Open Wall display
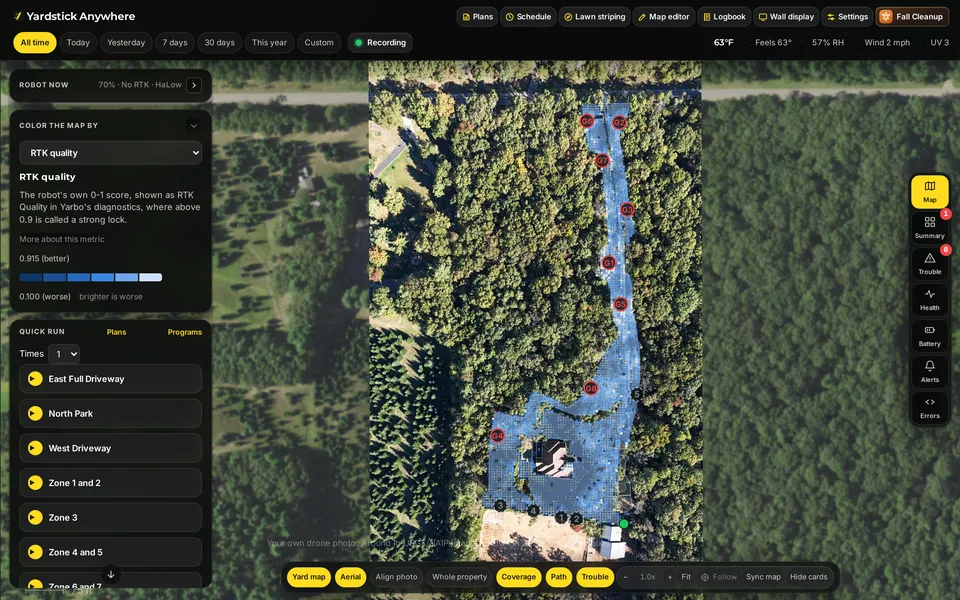Viewport: 960px width, 600px height. pyautogui.click(x=786, y=17)
